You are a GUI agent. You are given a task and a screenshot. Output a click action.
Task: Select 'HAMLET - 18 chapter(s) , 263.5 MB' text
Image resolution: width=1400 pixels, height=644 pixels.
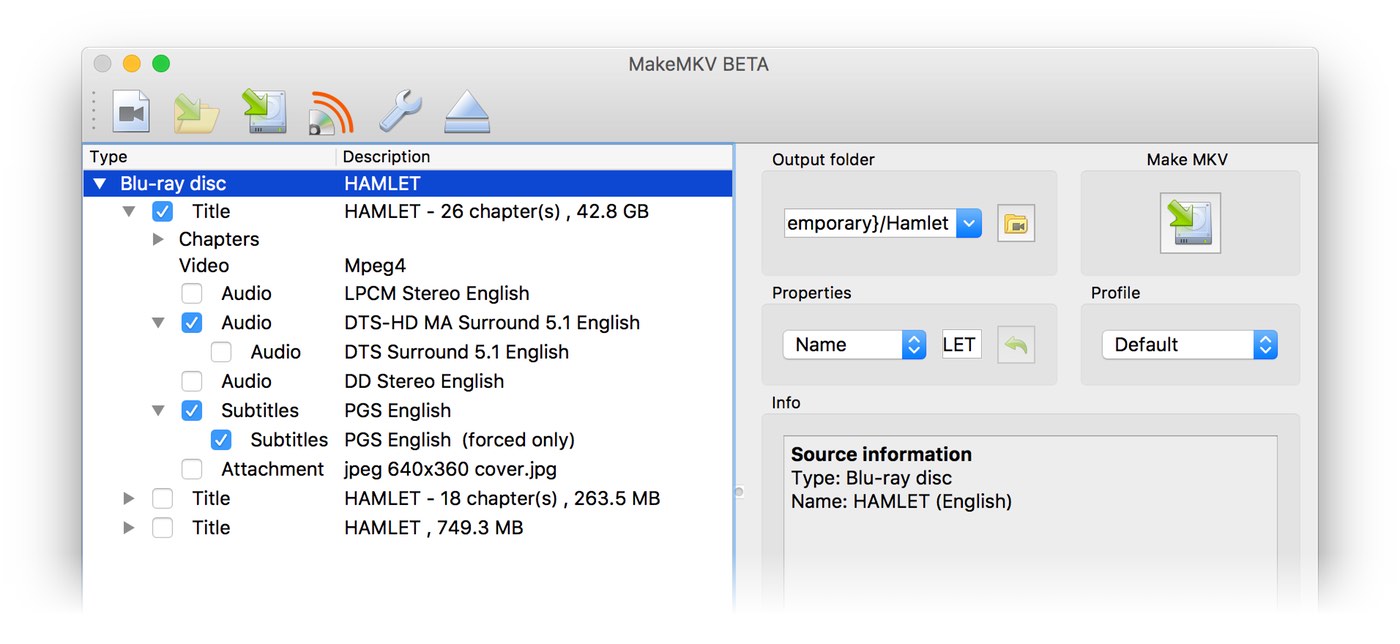point(502,498)
